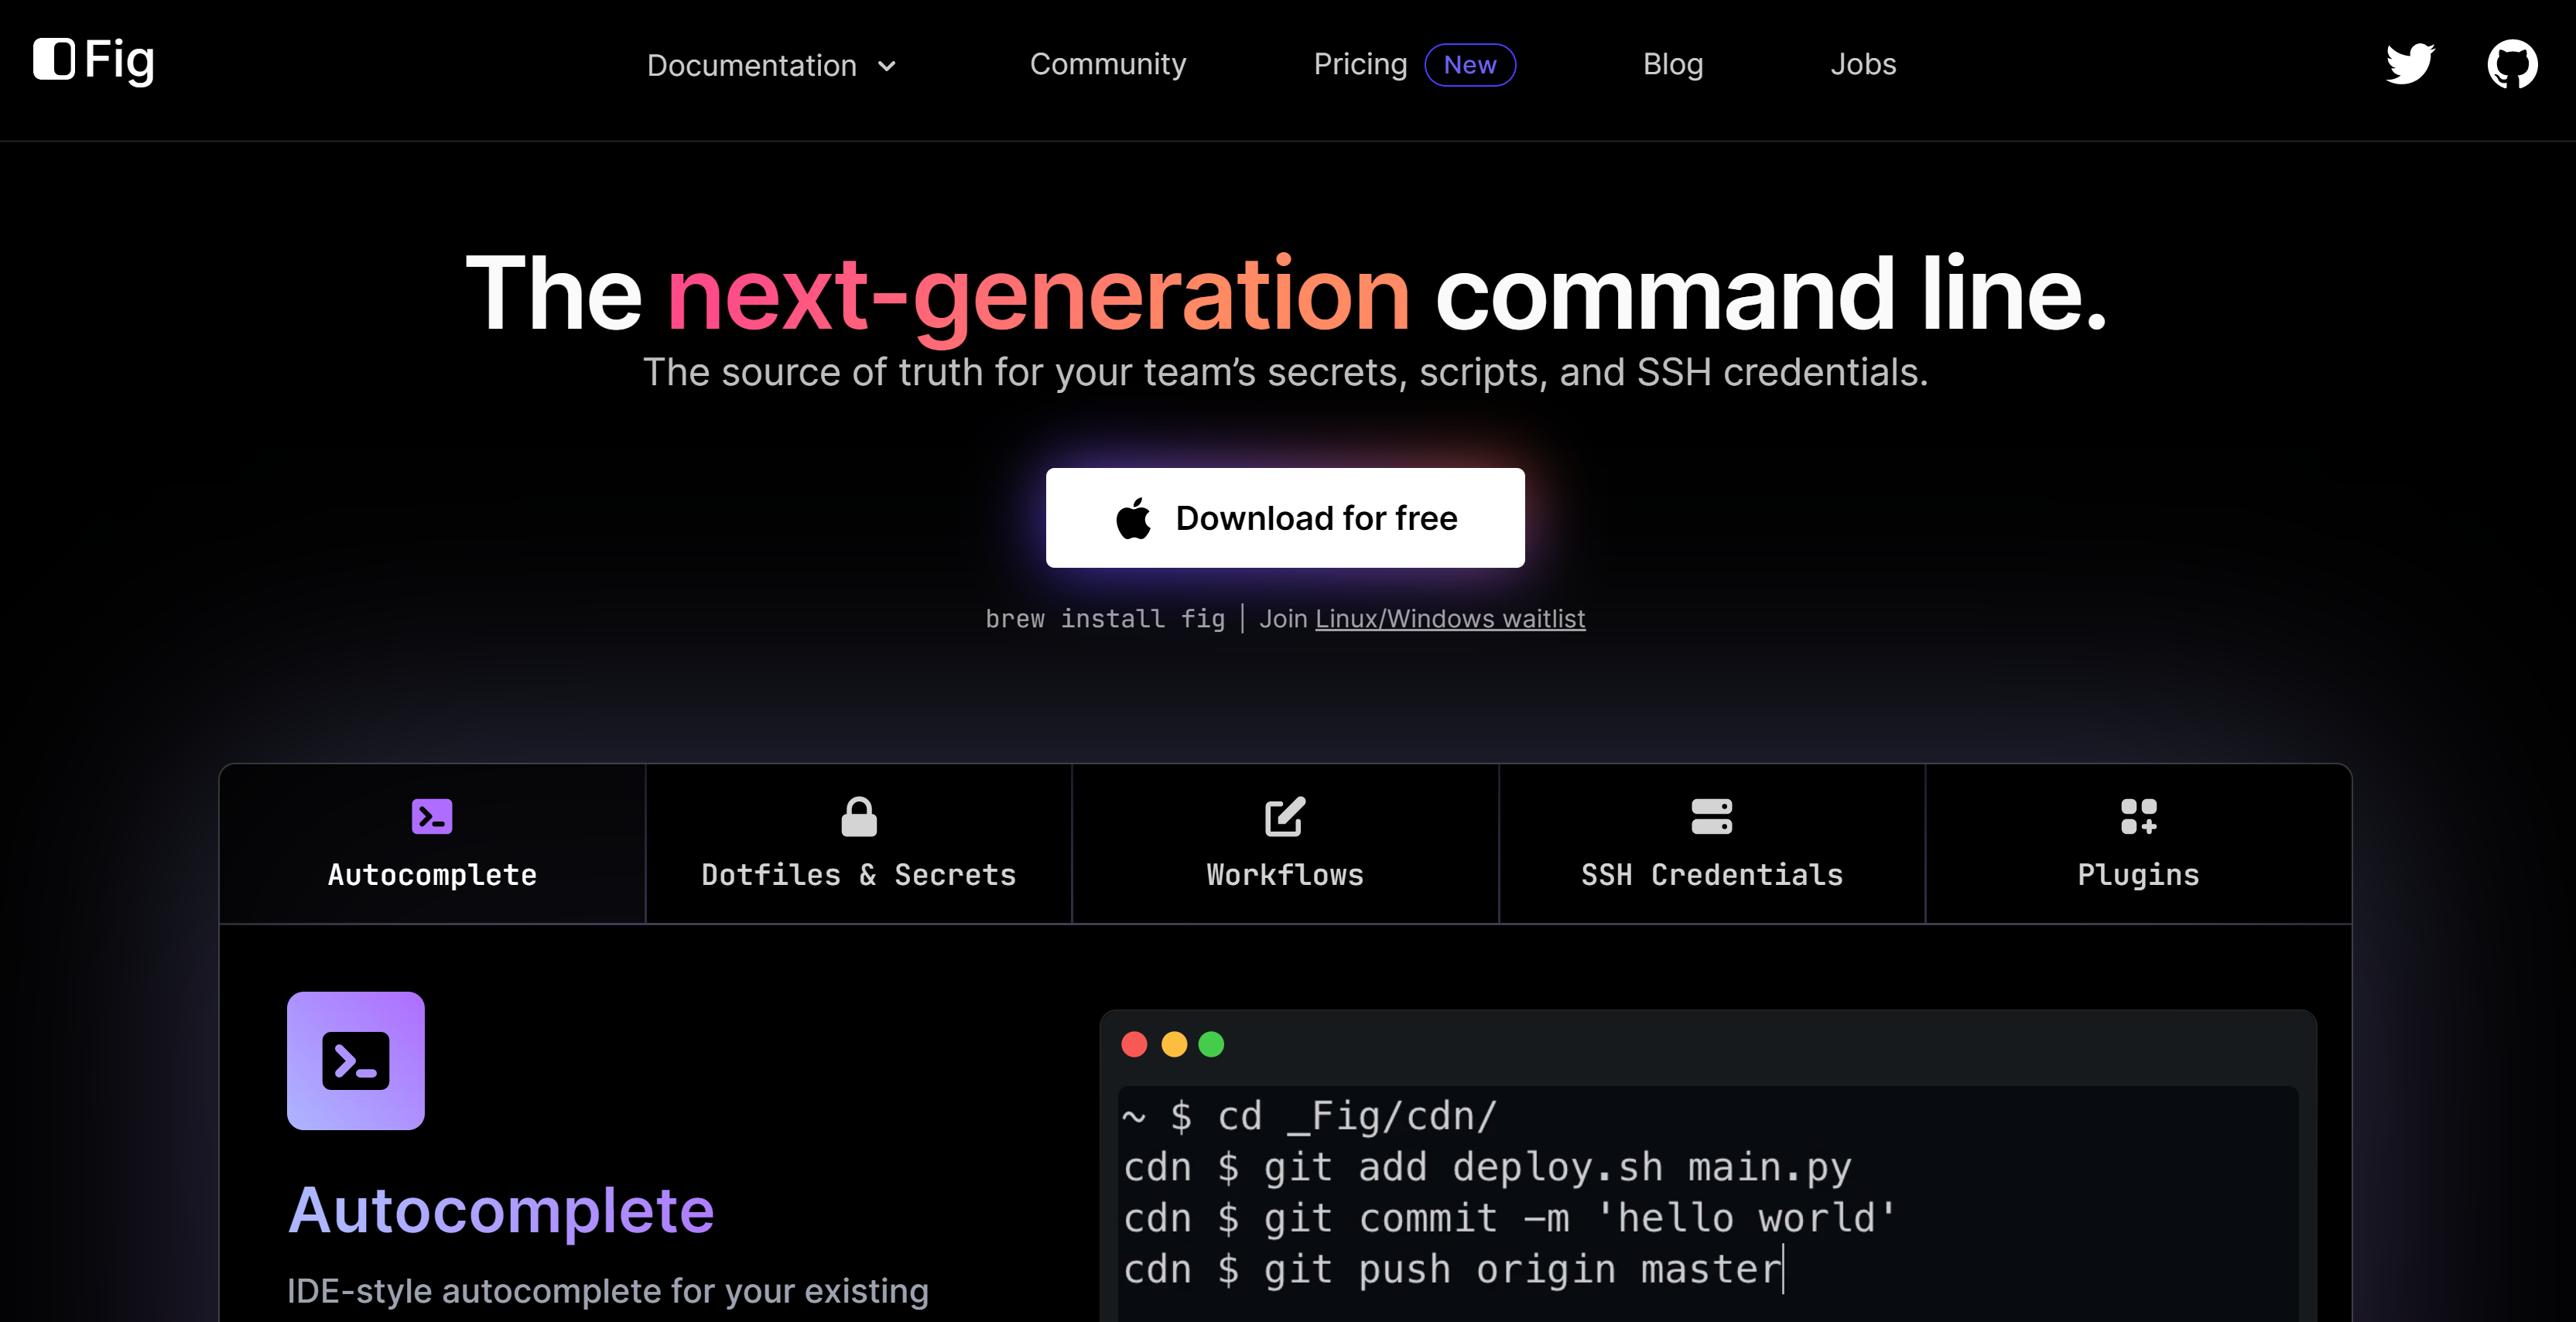
Task: Switch to the Workflows tab
Action: click(1285, 844)
